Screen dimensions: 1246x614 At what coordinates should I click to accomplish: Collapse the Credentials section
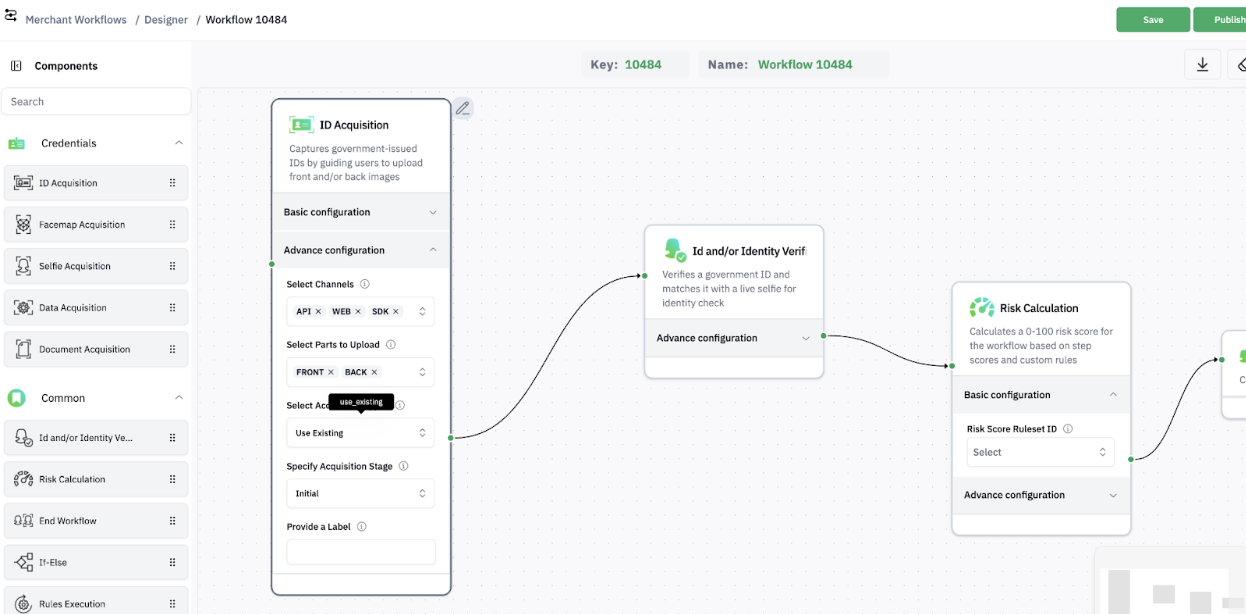(179, 143)
